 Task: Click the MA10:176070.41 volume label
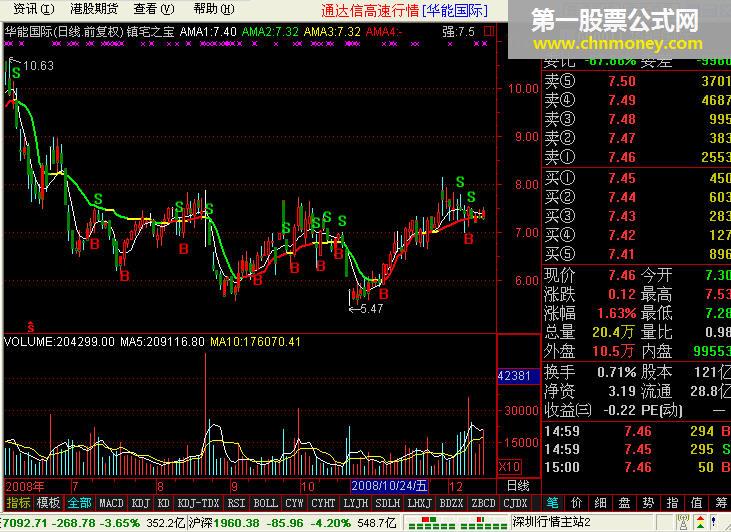click(x=255, y=341)
